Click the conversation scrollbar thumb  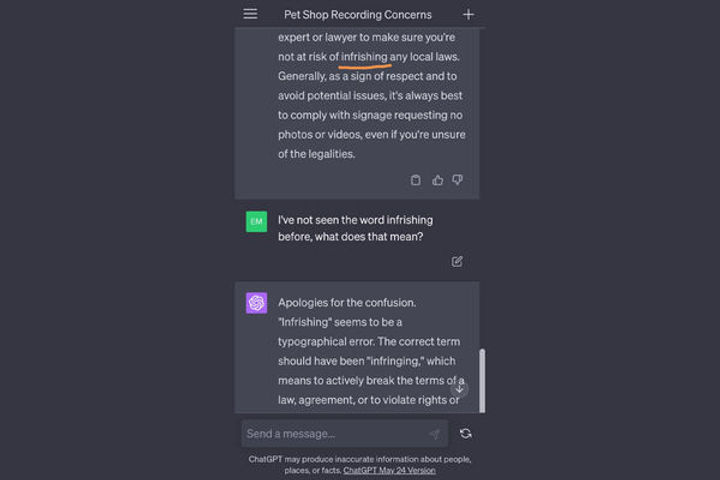coord(482,381)
